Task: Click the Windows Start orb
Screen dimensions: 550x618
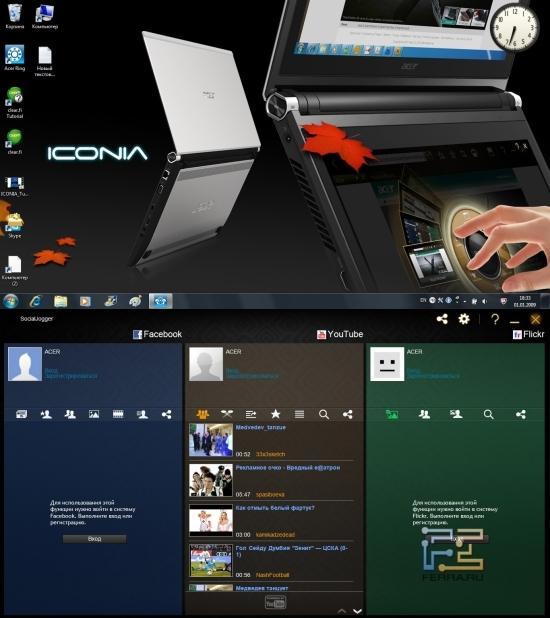Action: click(11, 301)
